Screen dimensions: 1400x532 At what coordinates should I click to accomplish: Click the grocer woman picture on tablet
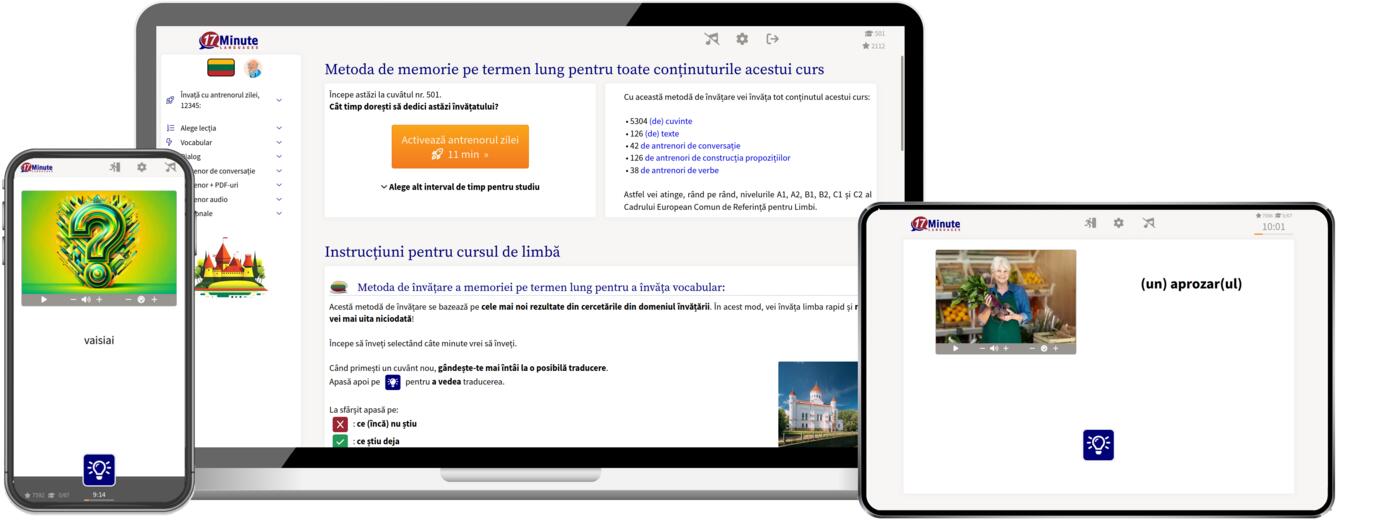coord(1005,295)
